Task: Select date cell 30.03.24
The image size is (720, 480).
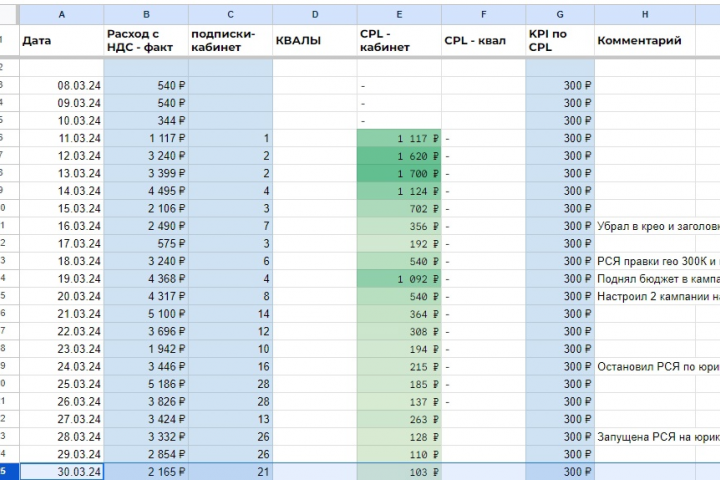Action: pyautogui.click(x=62, y=472)
